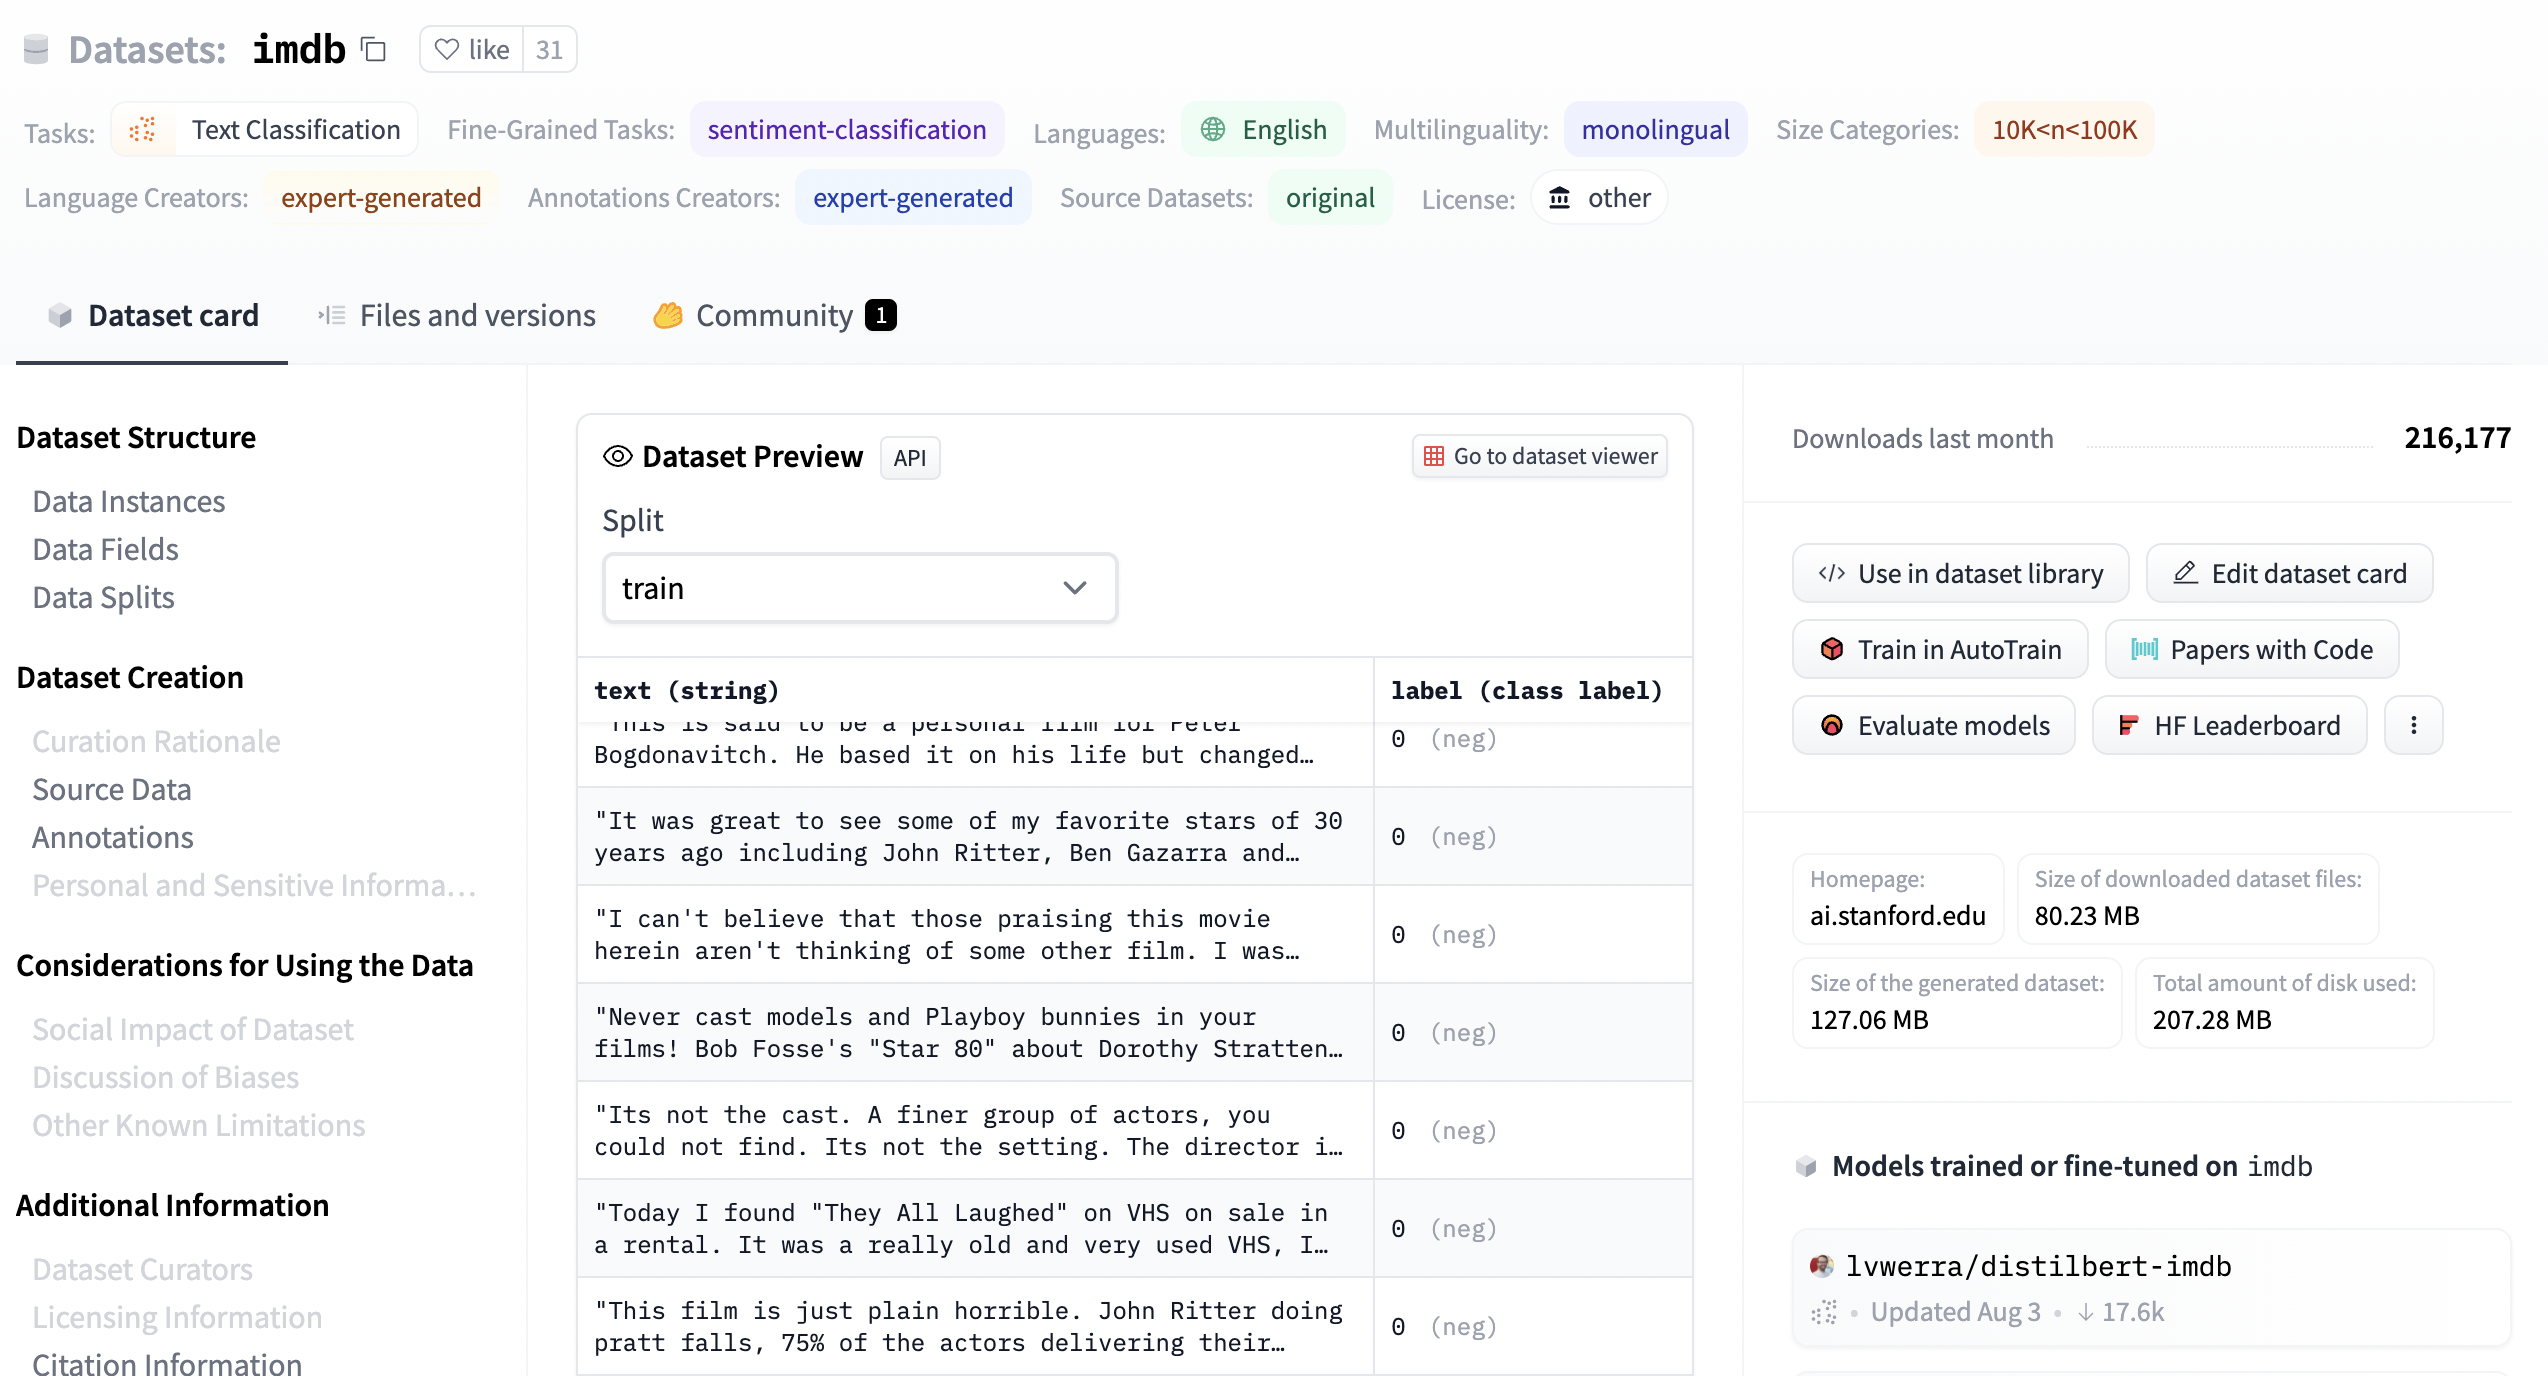Viewport: 2548px width, 1376px height.
Task: Expand the Dataset Creation section
Action: (x=129, y=676)
